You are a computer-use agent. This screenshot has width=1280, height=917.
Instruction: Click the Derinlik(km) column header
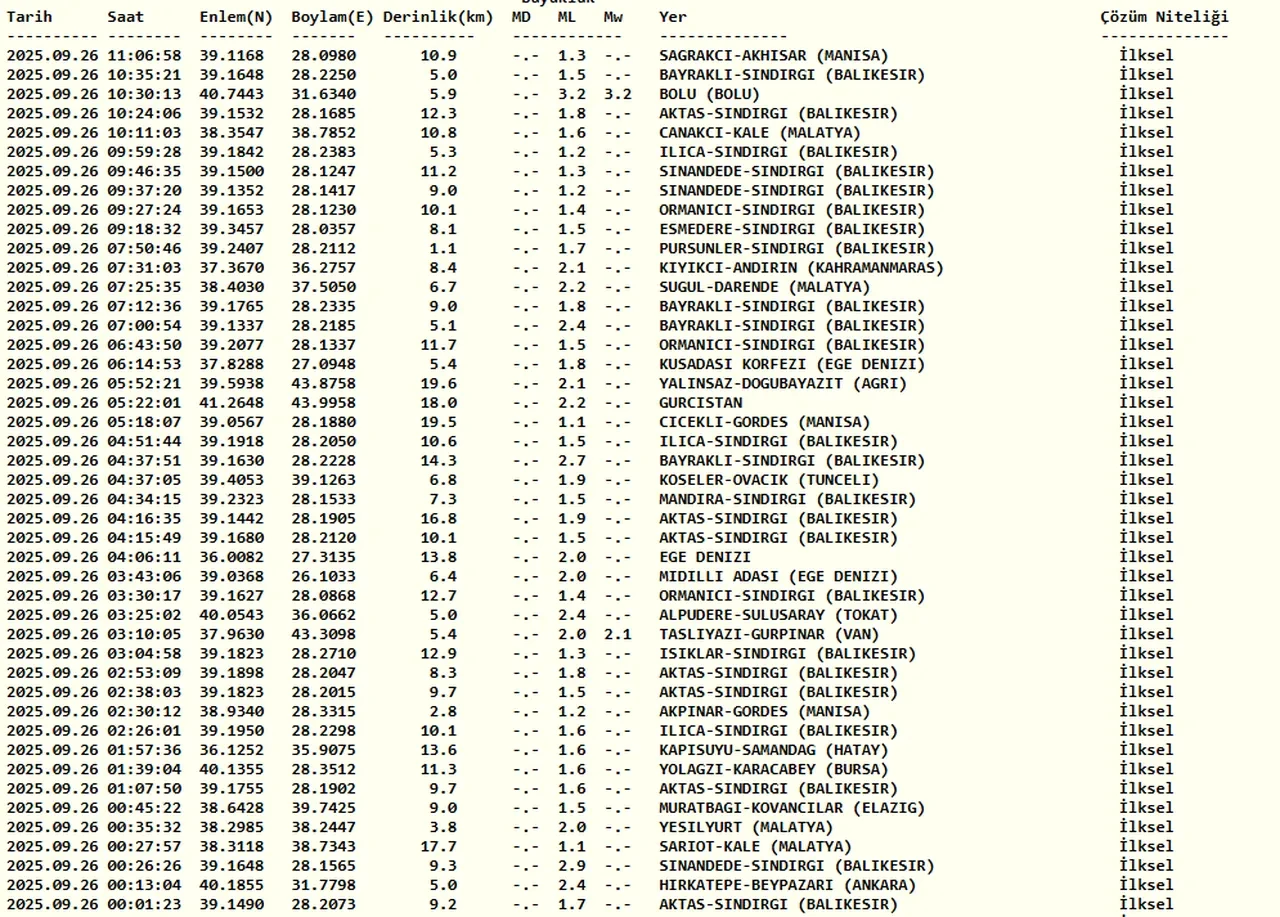pyautogui.click(x=438, y=17)
